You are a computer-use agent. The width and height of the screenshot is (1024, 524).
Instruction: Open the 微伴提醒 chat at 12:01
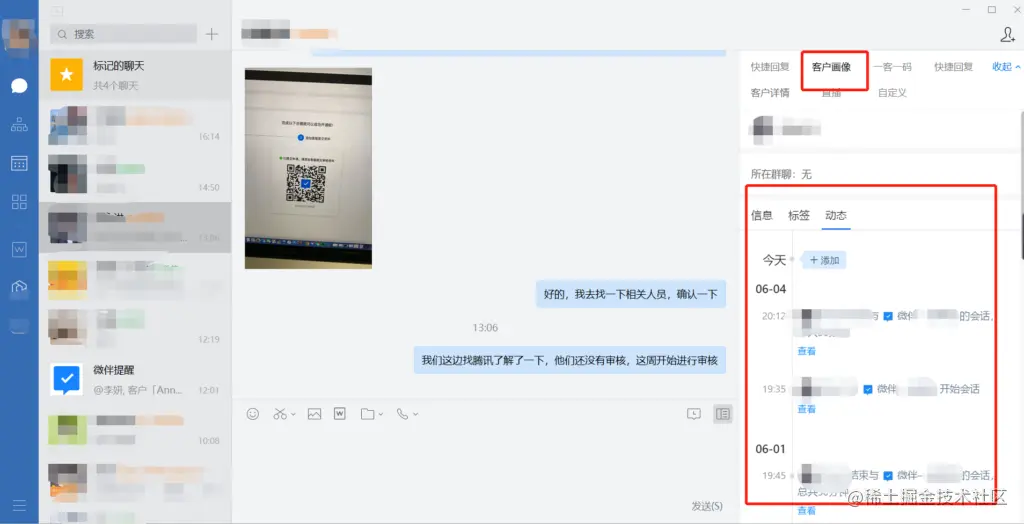coord(135,379)
